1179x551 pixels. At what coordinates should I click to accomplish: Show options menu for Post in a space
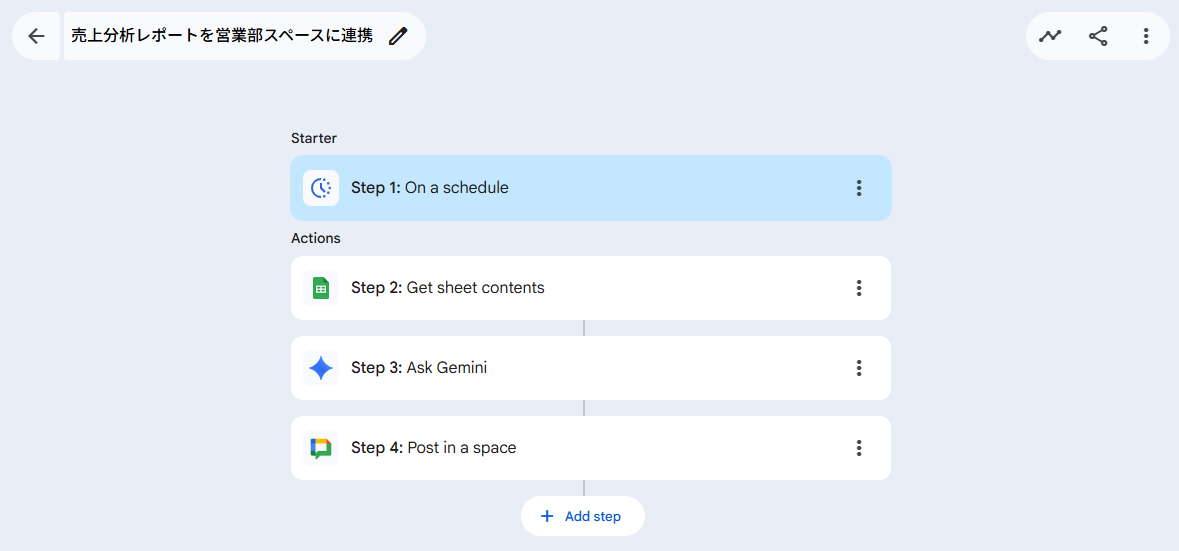point(858,448)
